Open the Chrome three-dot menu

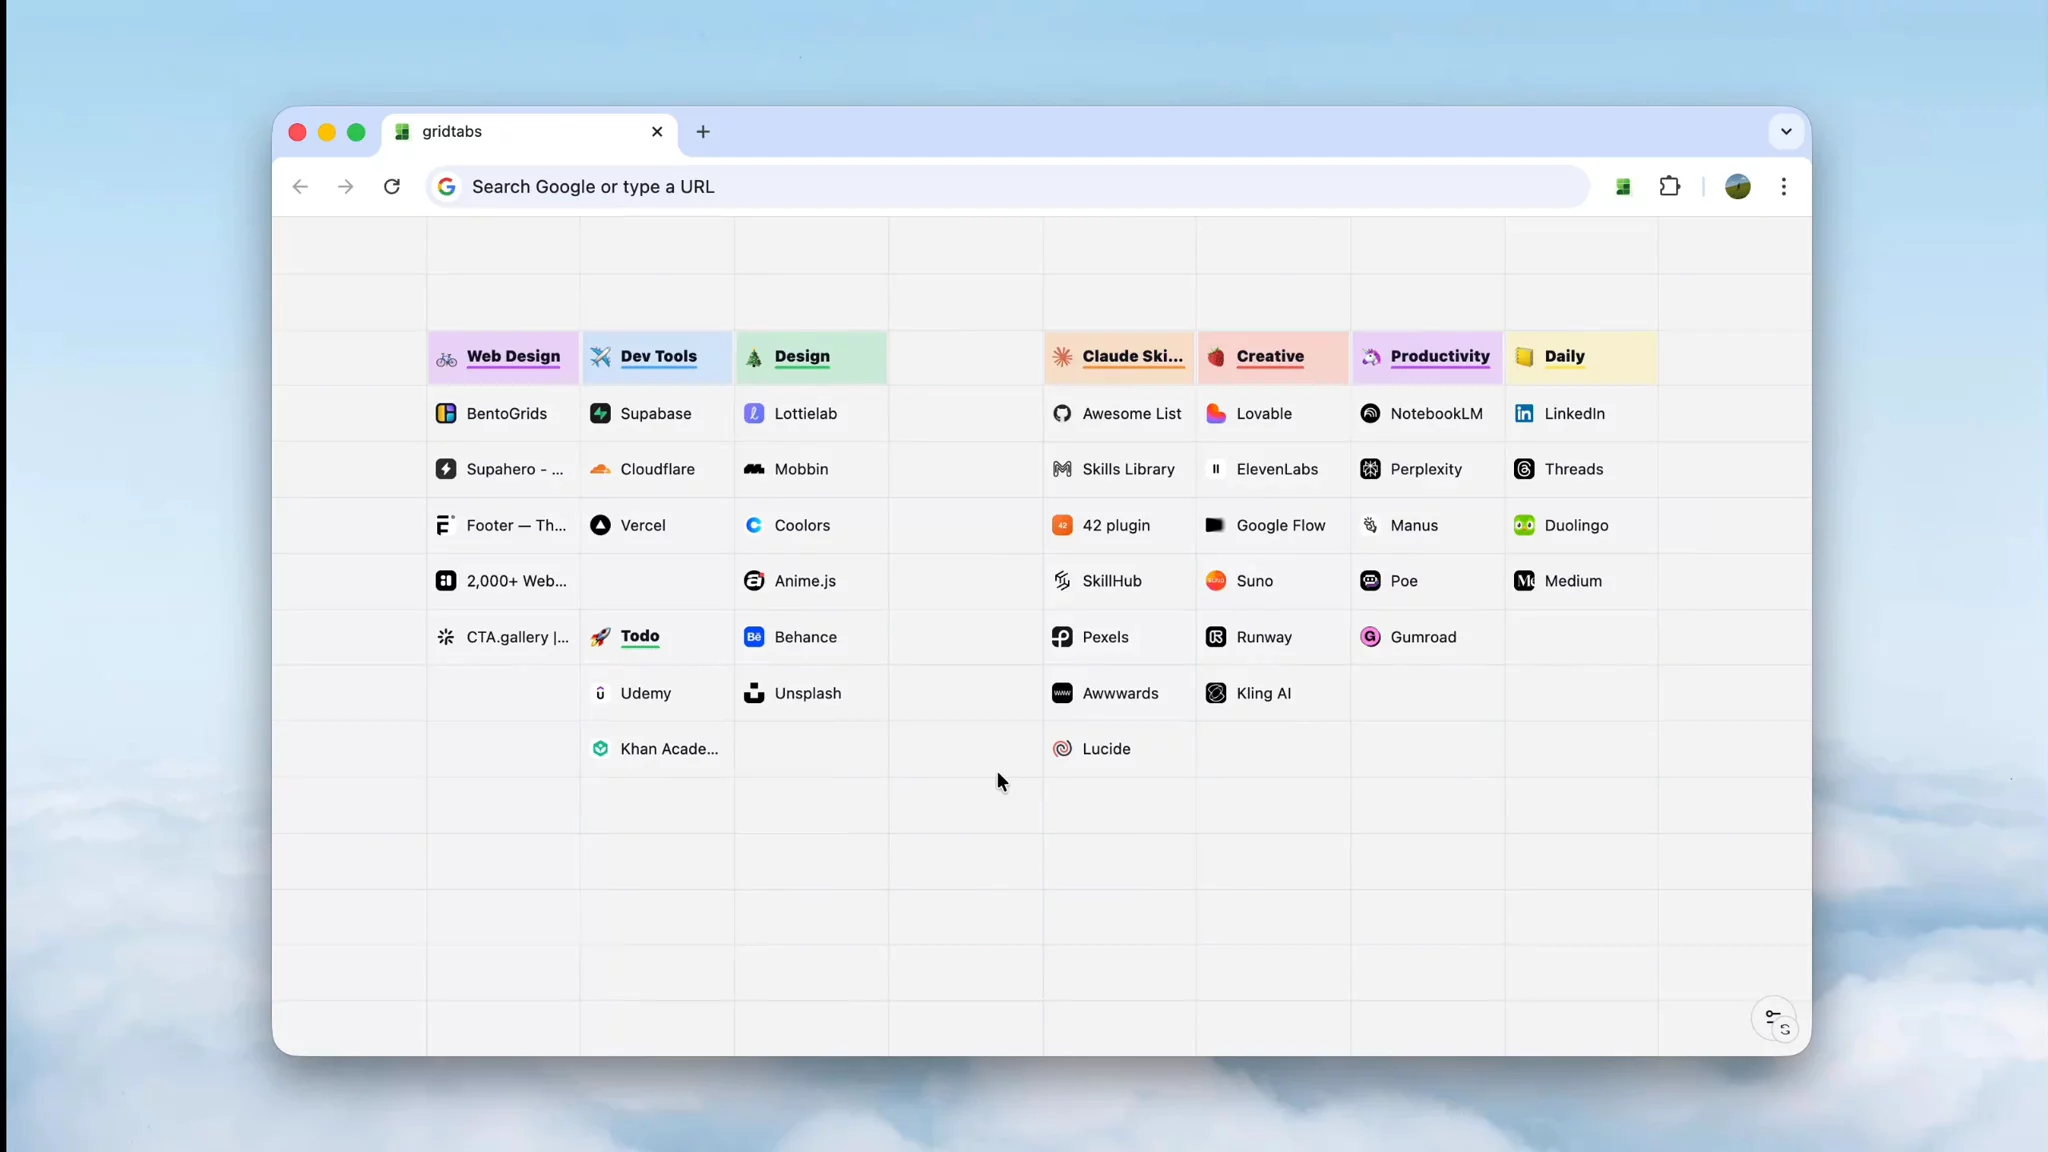[x=1784, y=186]
